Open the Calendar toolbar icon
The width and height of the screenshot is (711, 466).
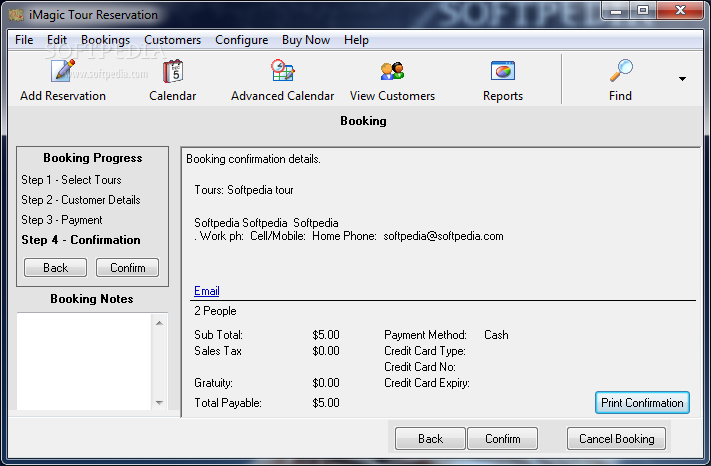pos(173,71)
